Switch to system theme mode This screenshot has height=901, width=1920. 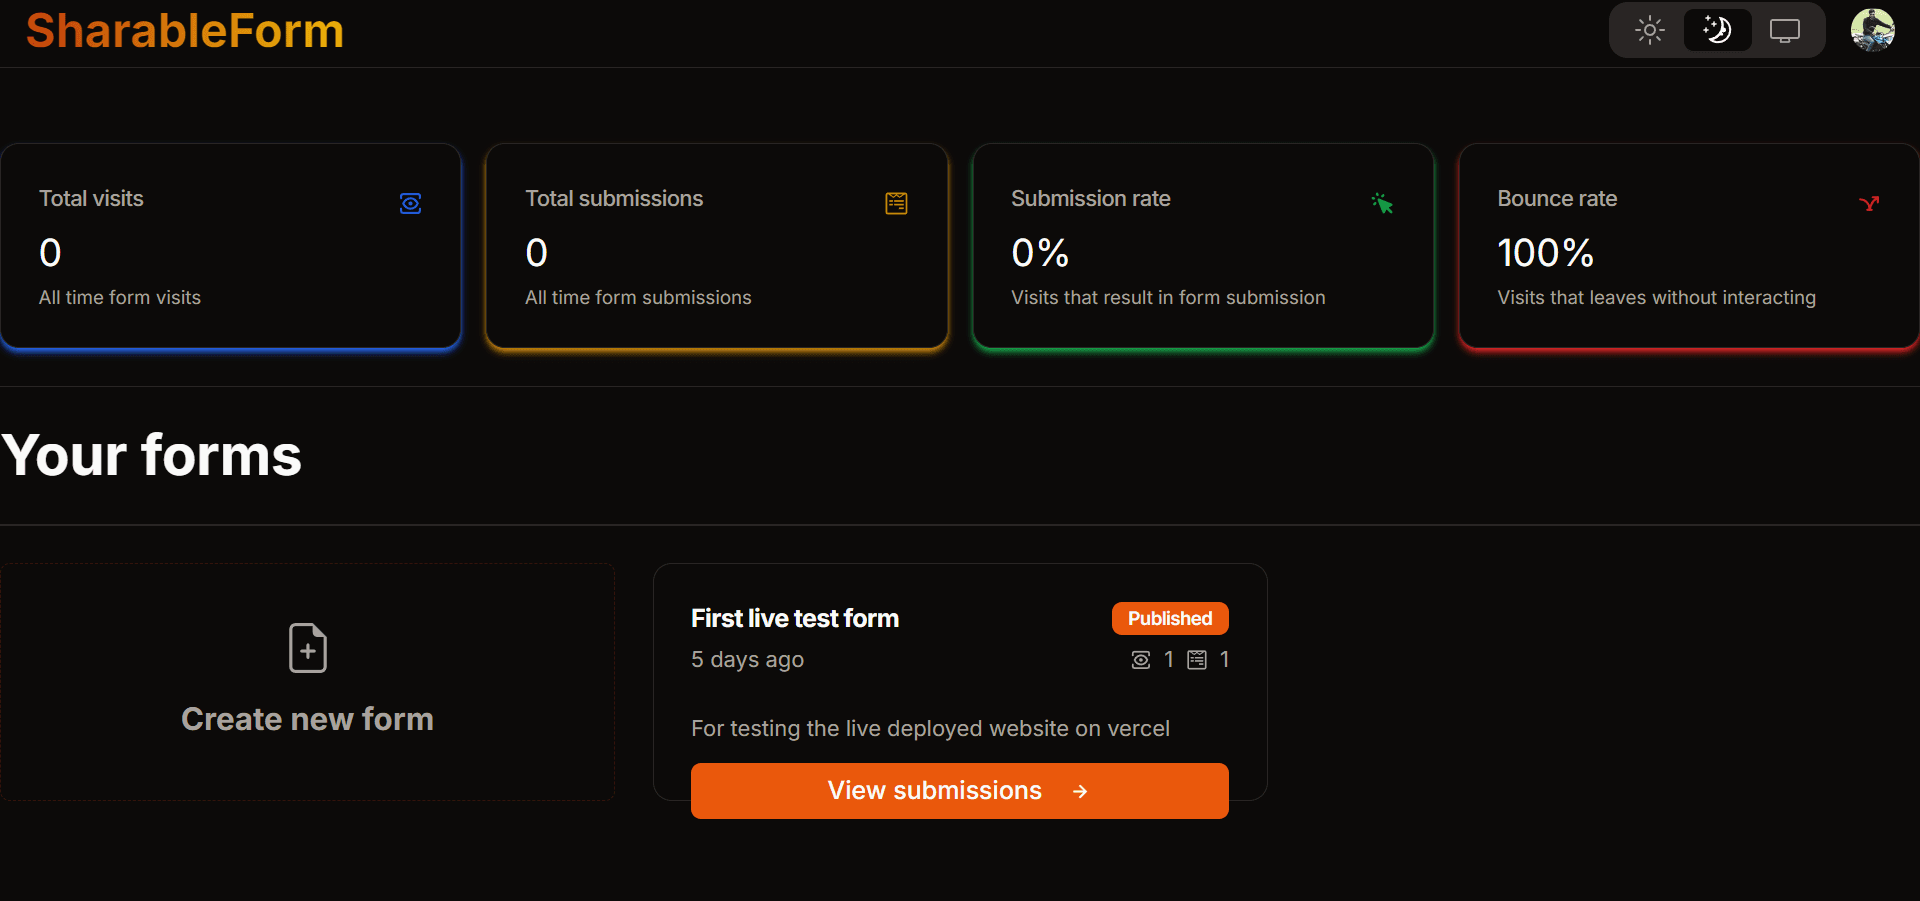1784,30
